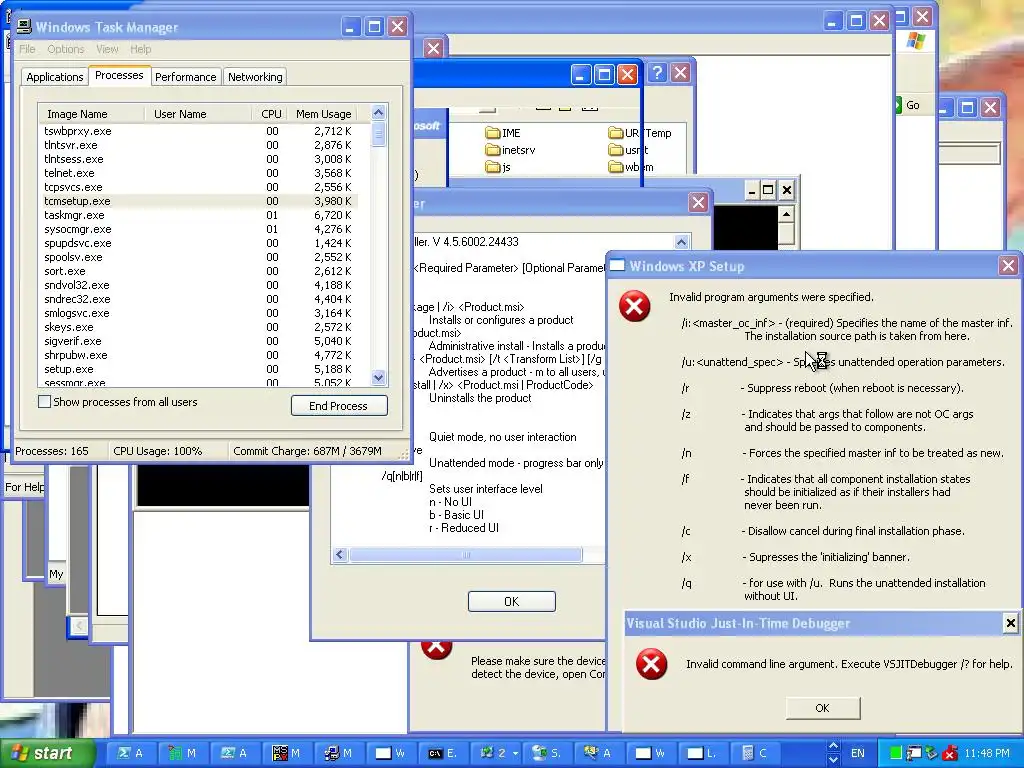This screenshot has width=1024, height=768.
Task: Click the EN language indicator
Action: (x=857, y=753)
